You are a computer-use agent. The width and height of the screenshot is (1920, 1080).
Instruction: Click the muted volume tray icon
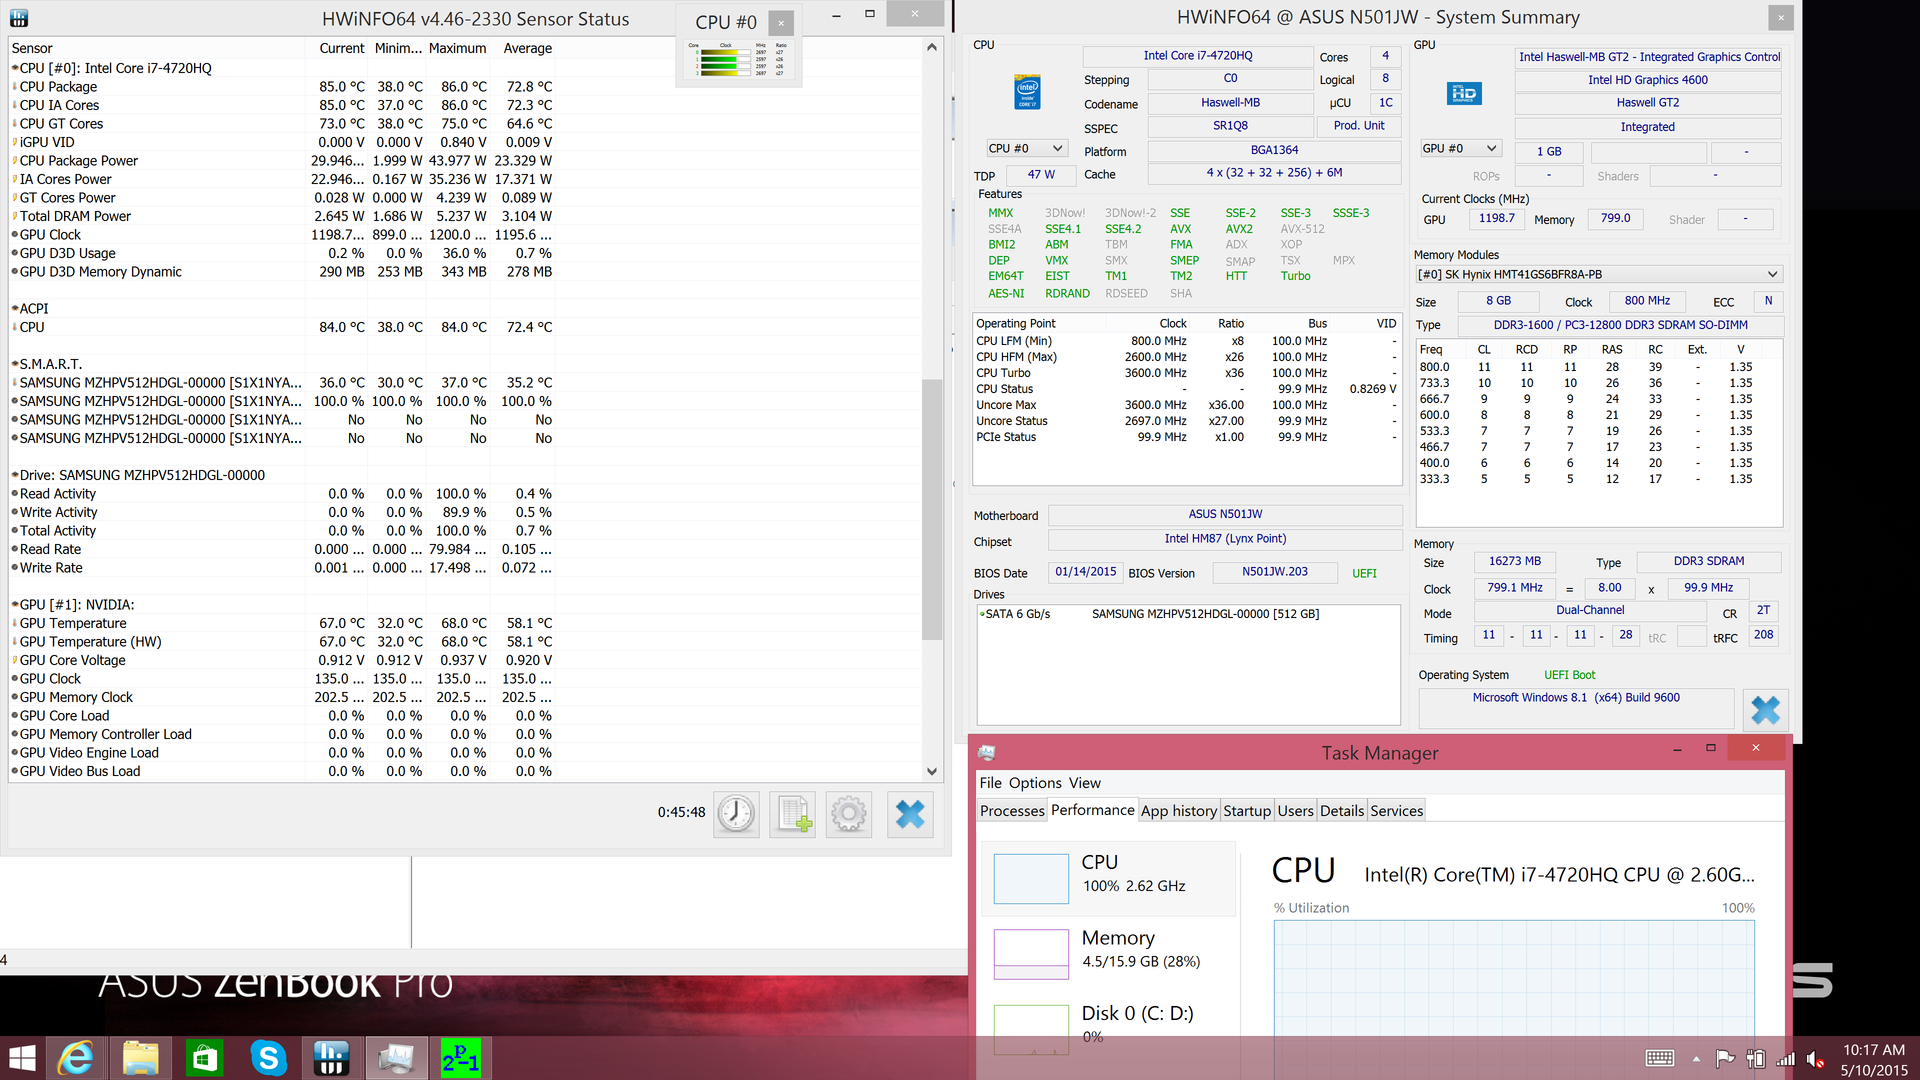point(1815,1059)
